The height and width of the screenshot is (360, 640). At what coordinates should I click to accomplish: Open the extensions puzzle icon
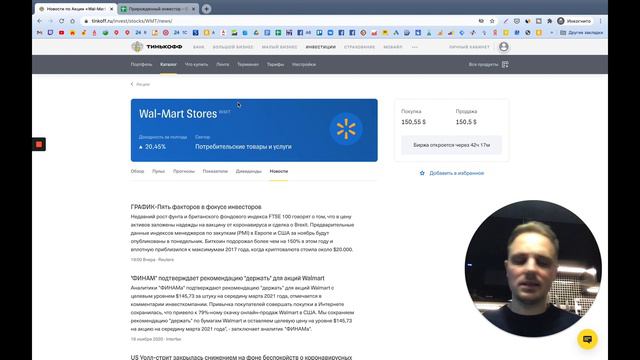[550, 21]
